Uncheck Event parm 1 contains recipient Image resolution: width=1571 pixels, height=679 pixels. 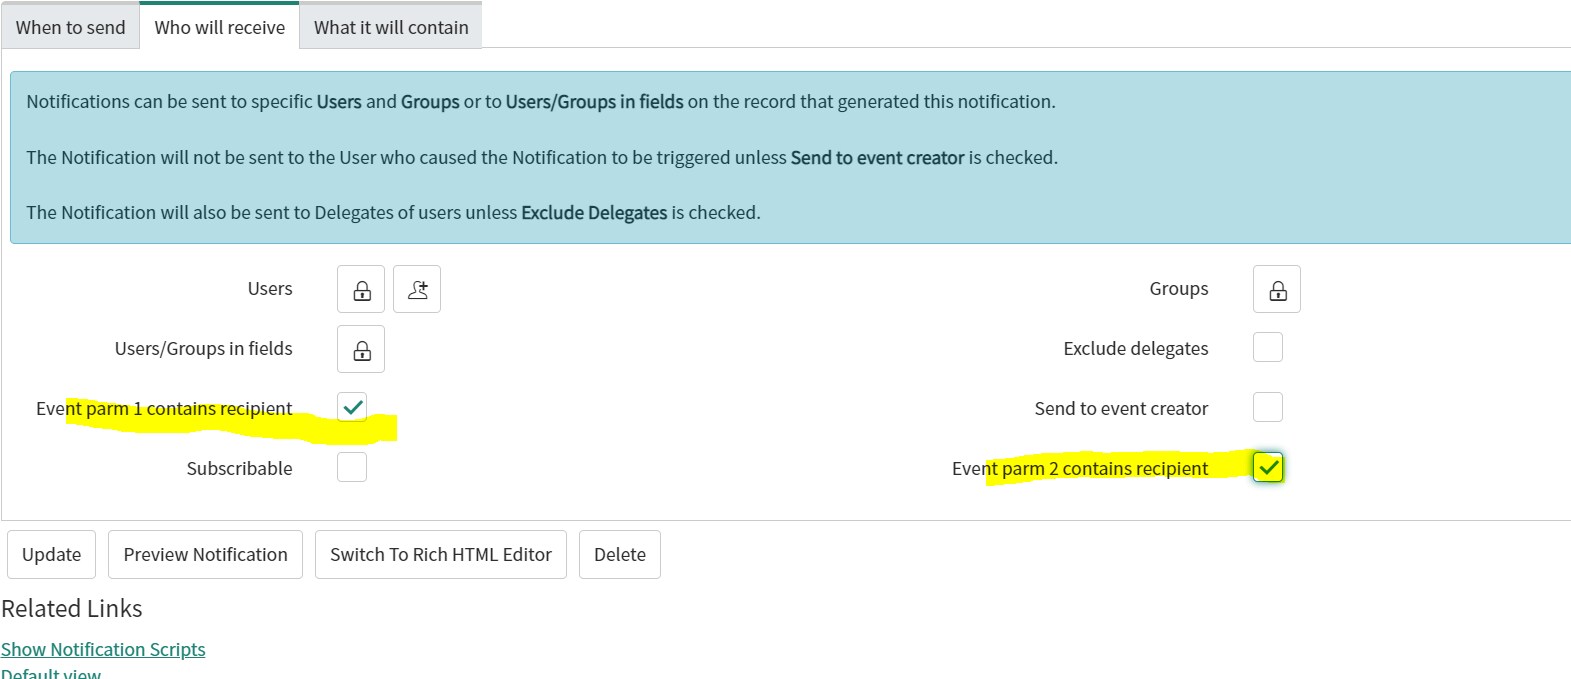[x=352, y=407]
